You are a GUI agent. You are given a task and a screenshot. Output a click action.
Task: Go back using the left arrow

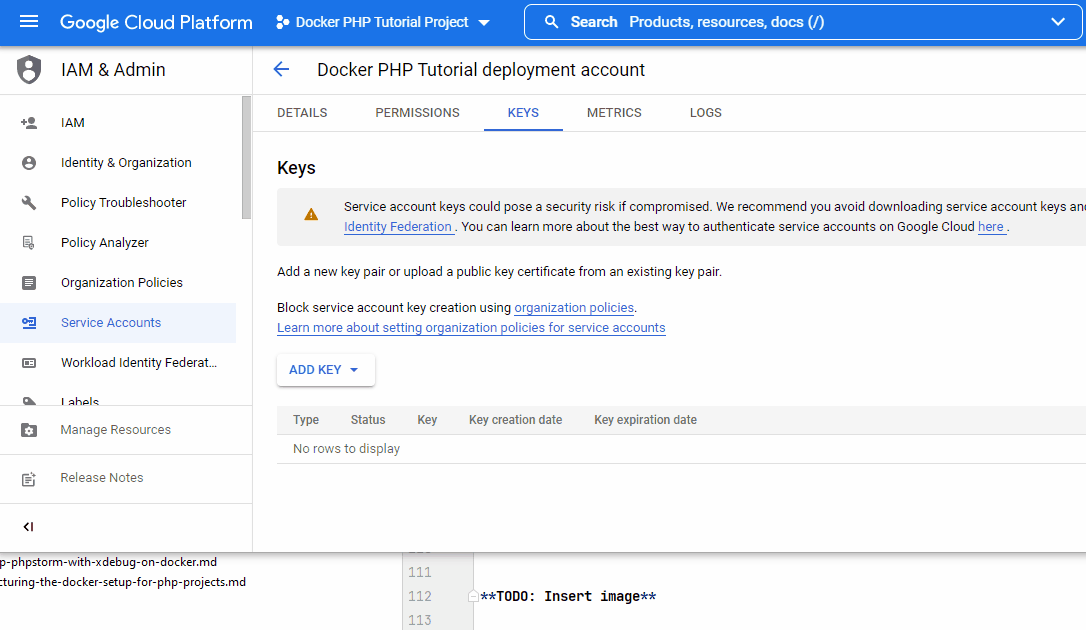(x=281, y=69)
